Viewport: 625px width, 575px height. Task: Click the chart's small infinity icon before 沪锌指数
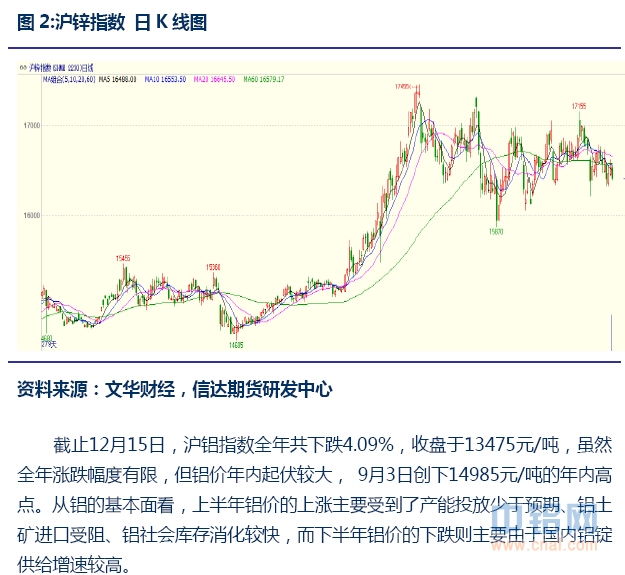tap(23, 68)
